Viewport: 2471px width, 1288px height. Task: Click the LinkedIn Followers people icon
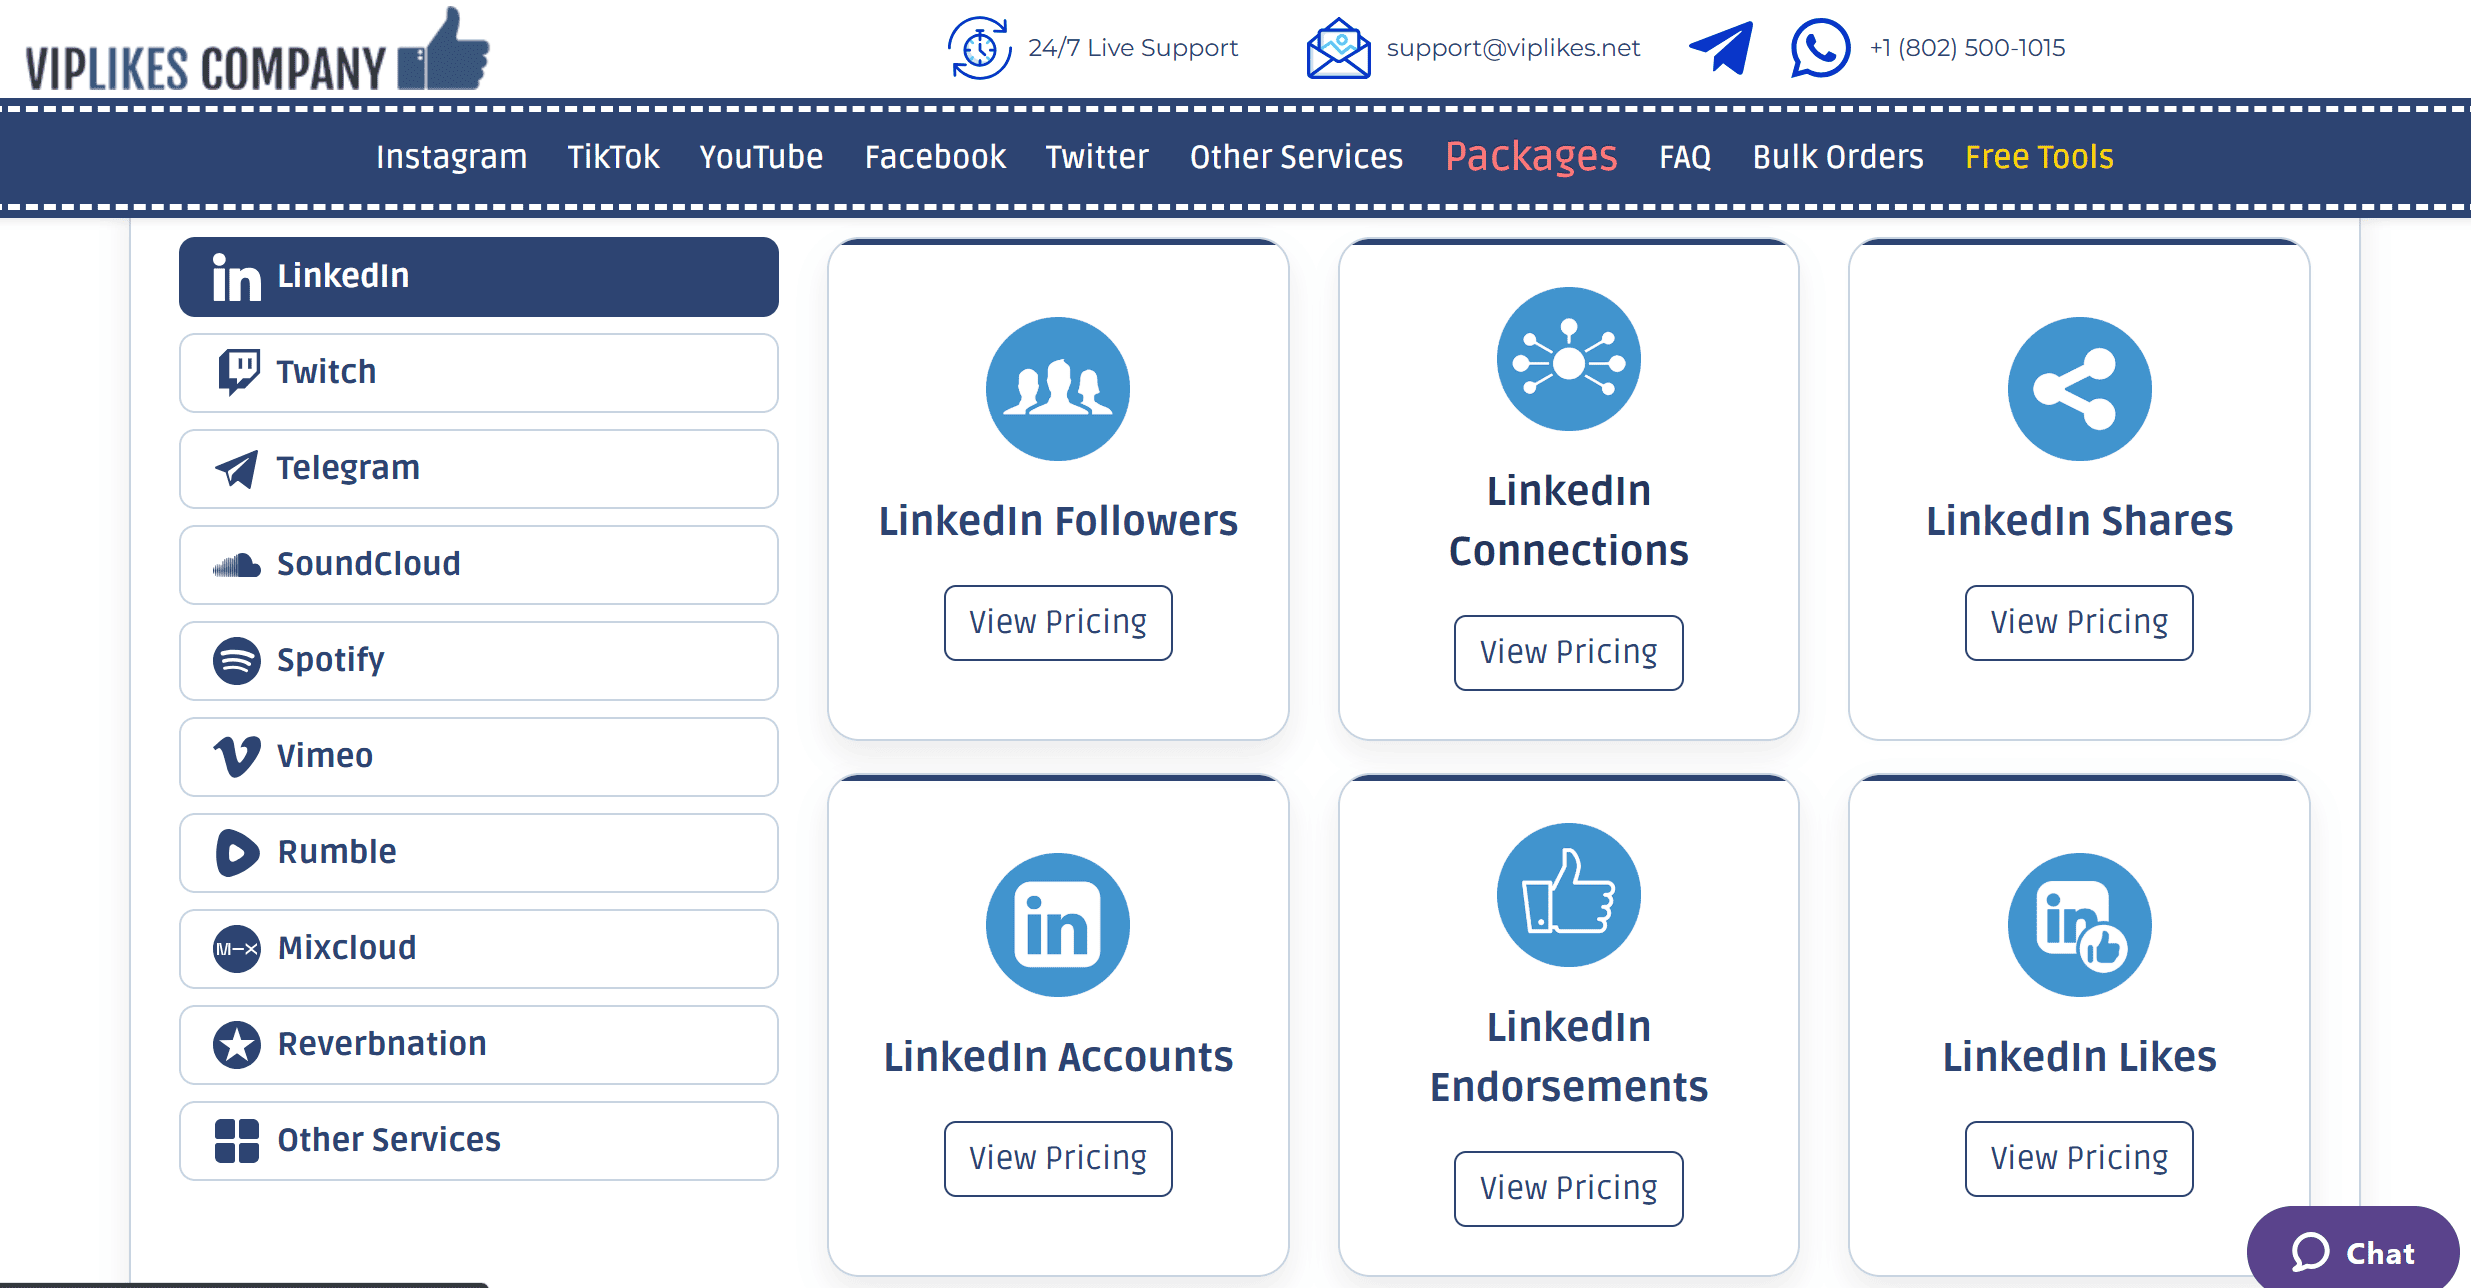tap(1057, 389)
